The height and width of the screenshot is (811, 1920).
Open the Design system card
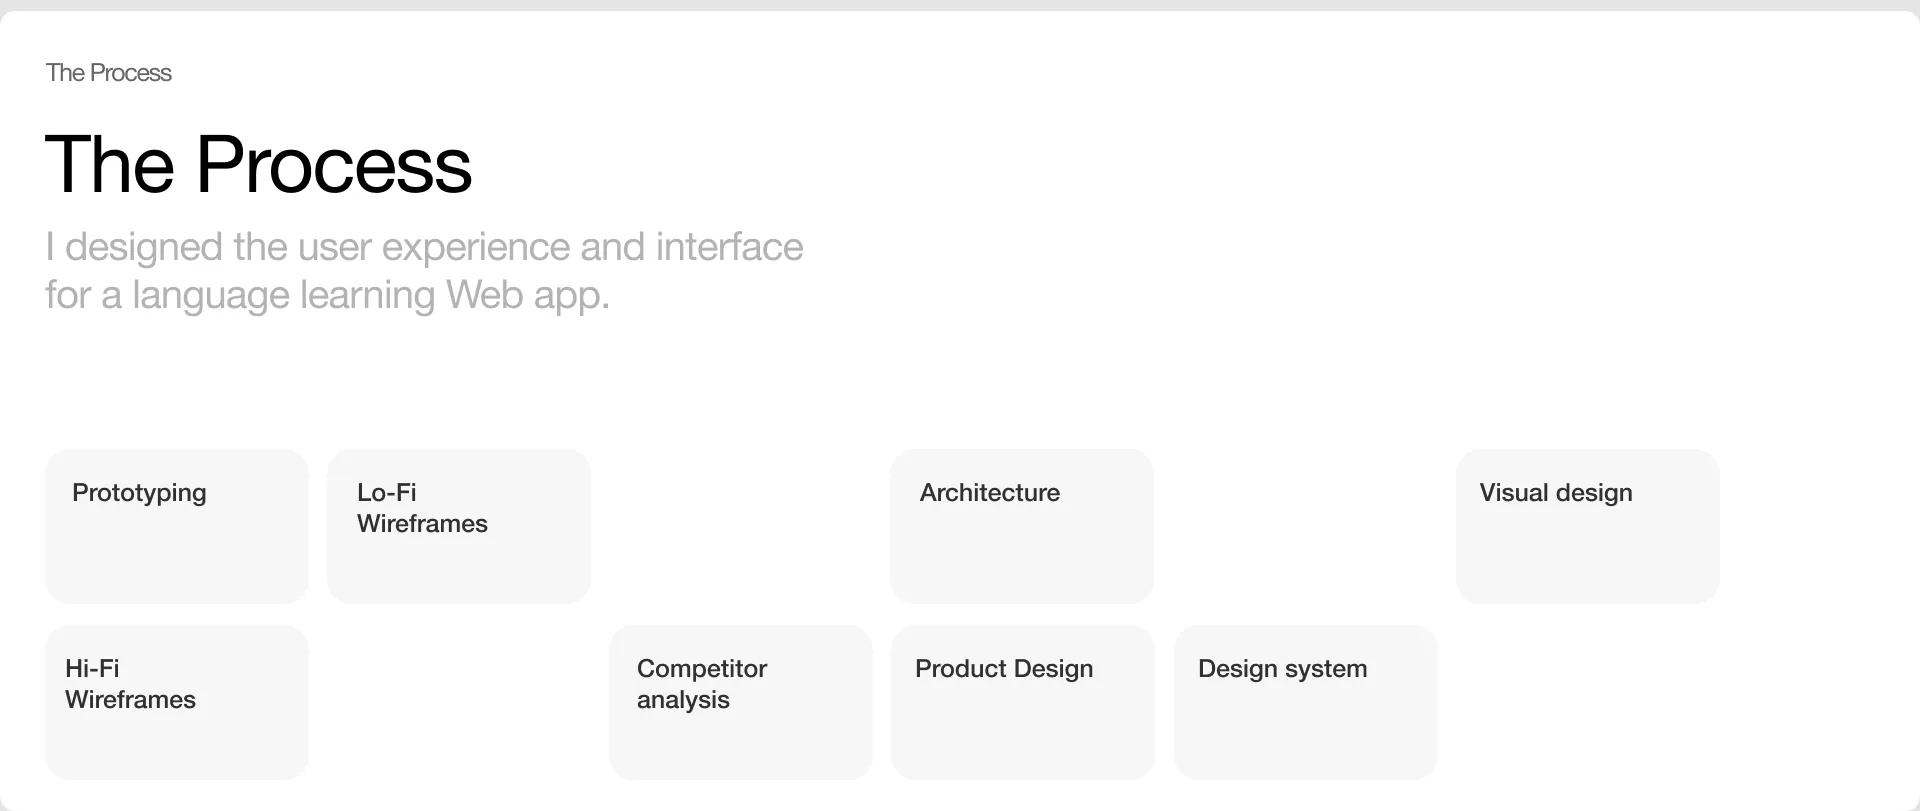pyautogui.click(x=1306, y=702)
